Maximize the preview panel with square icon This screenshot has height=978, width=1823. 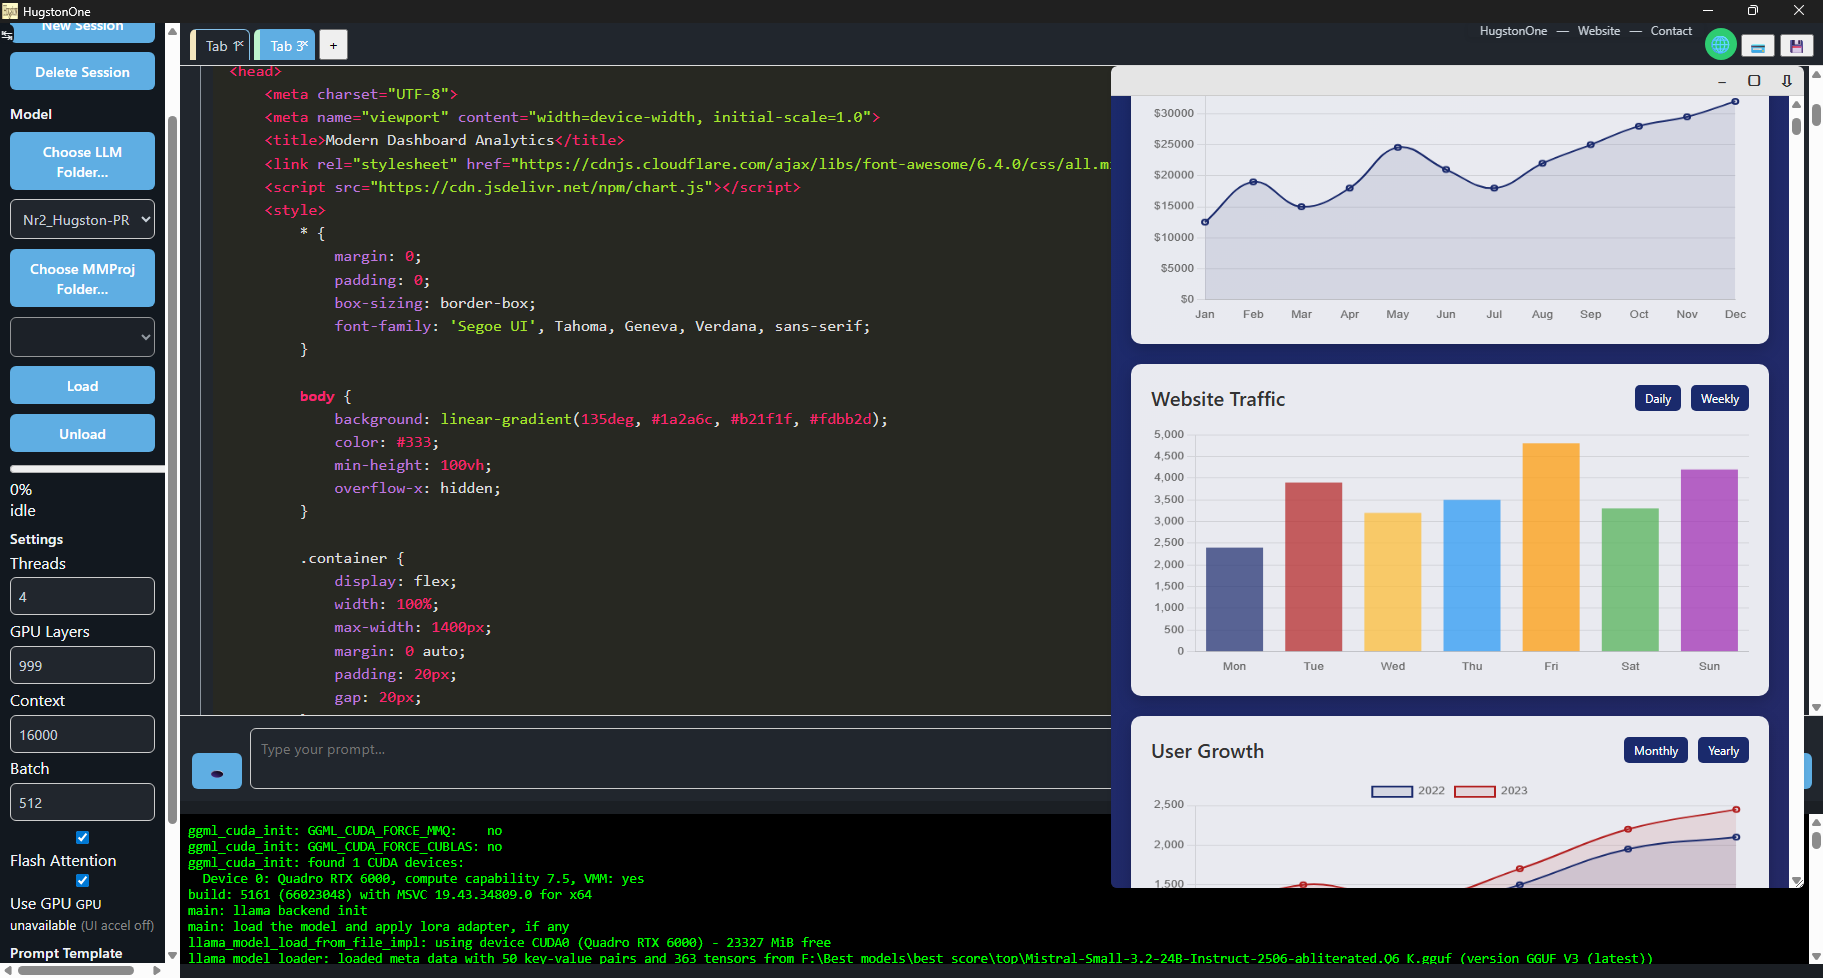click(x=1754, y=81)
